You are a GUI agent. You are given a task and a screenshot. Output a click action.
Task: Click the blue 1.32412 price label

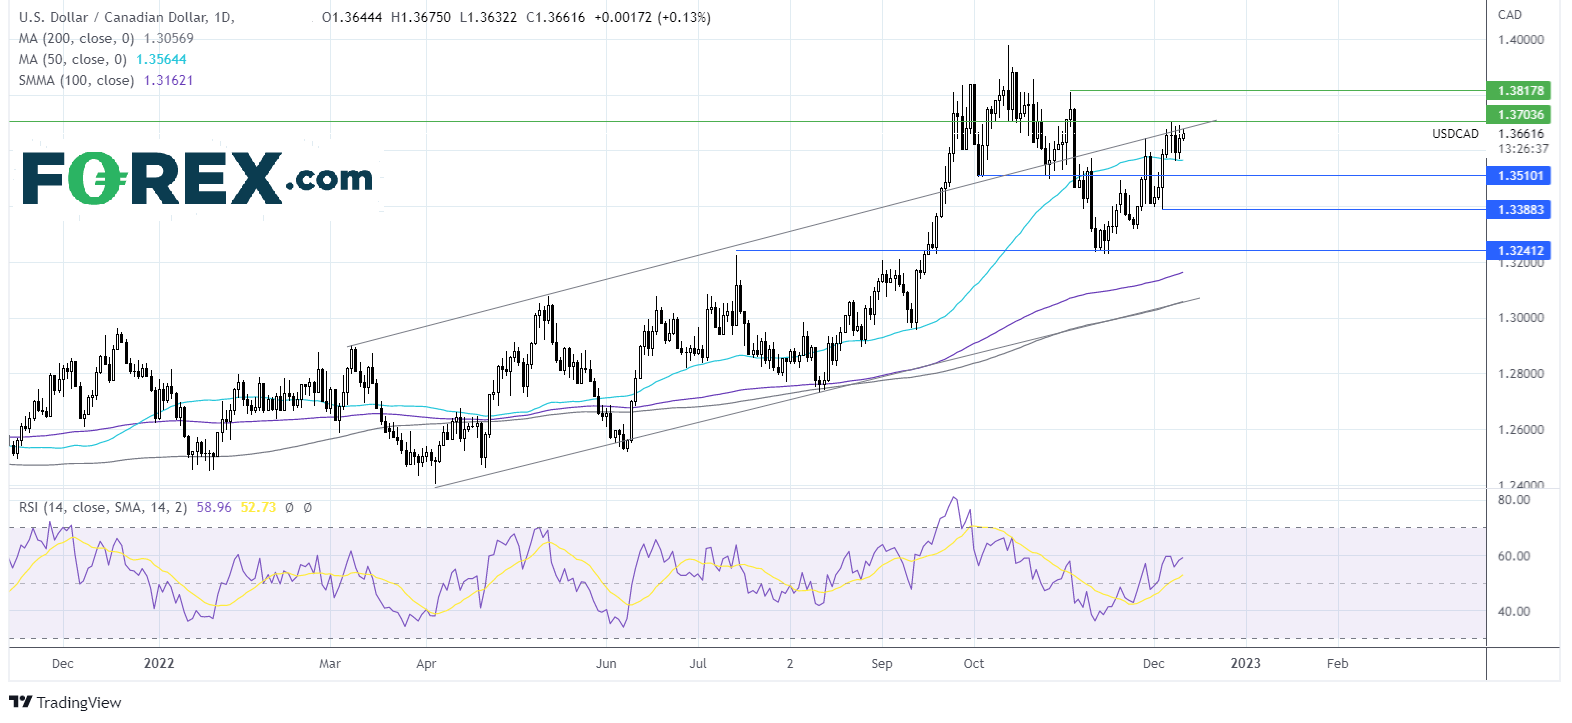[x=1520, y=250]
